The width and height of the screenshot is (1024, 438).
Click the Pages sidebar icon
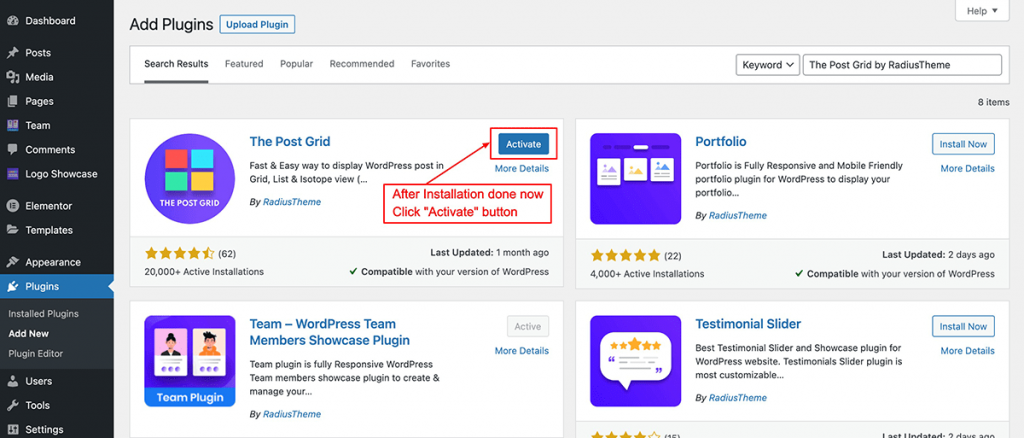12,101
